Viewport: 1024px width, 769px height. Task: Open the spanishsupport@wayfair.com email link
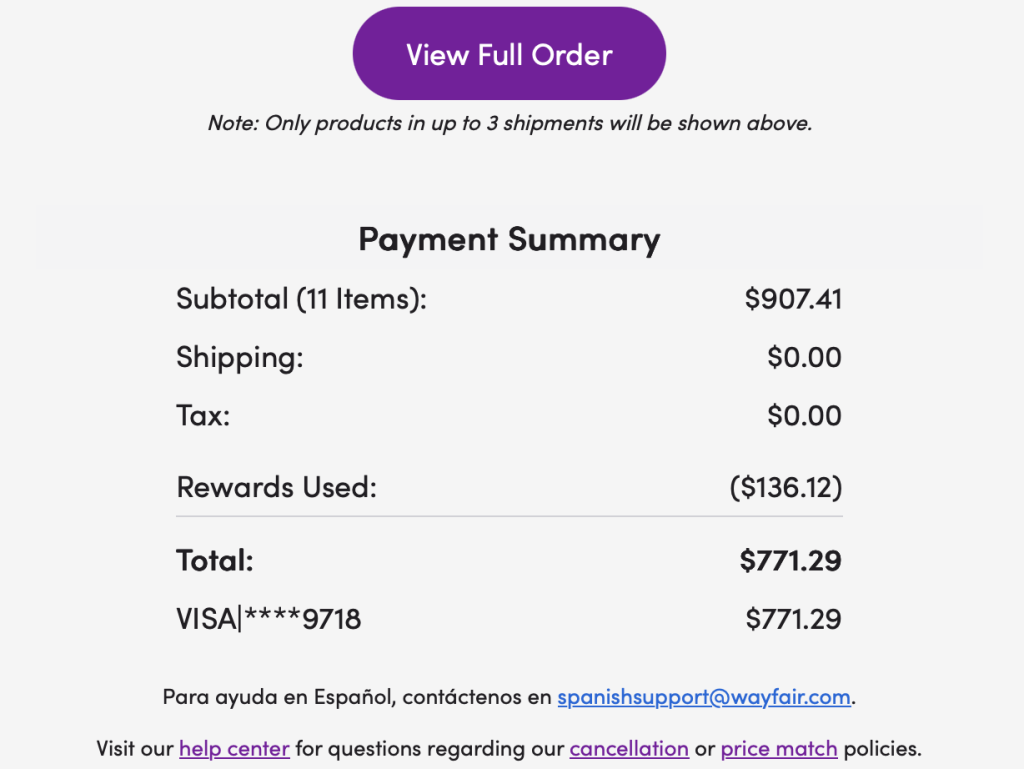(x=704, y=697)
